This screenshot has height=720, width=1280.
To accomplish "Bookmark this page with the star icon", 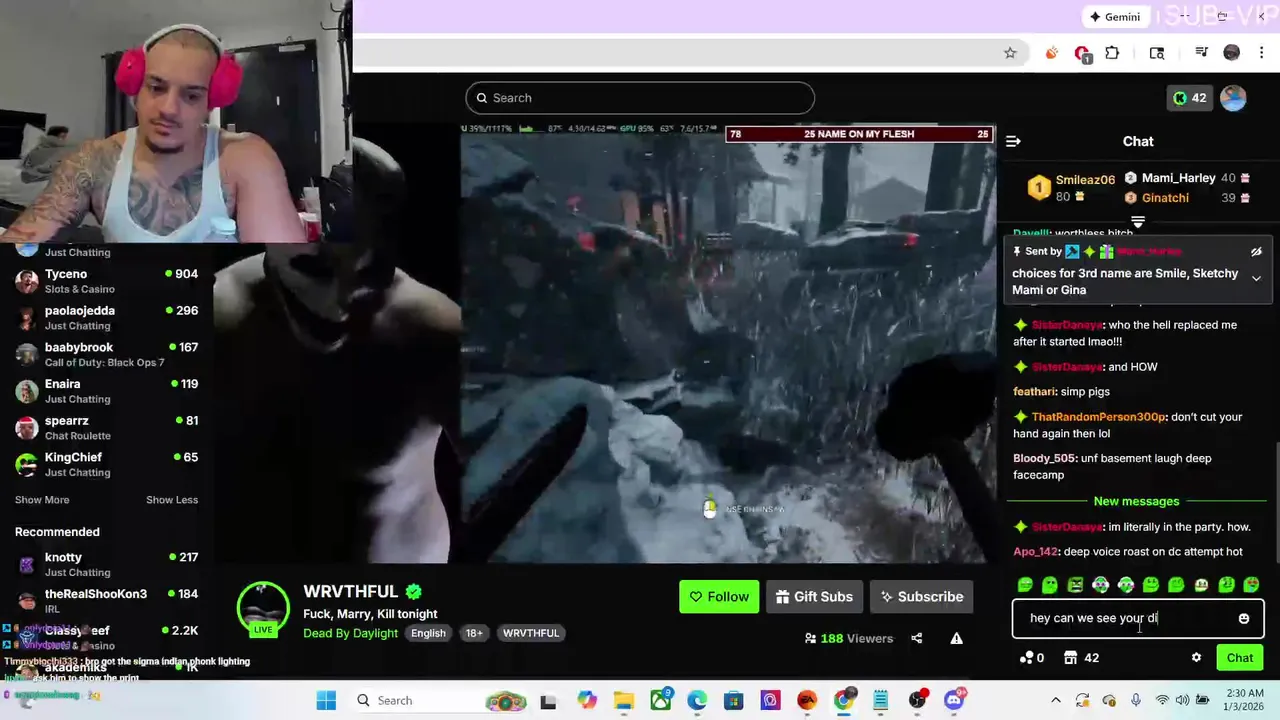I will 1010,53.
